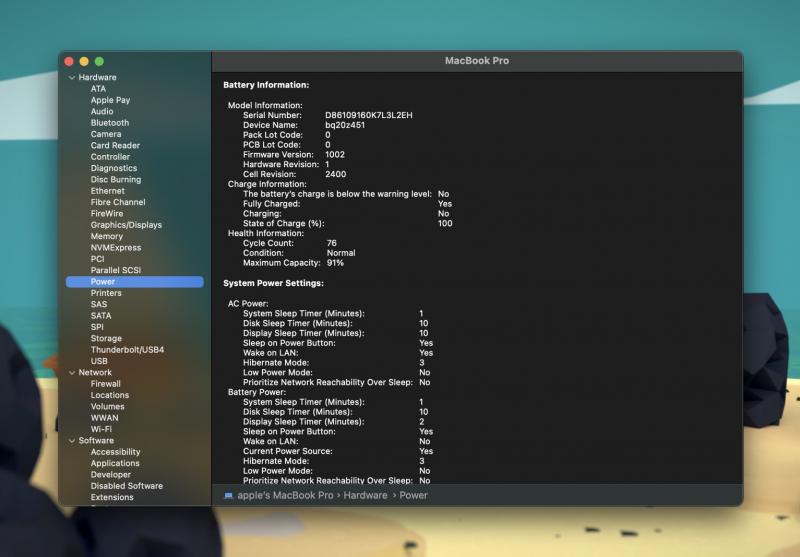Select Volumes under Network
This screenshot has height=557, width=800.
point(108,407)
